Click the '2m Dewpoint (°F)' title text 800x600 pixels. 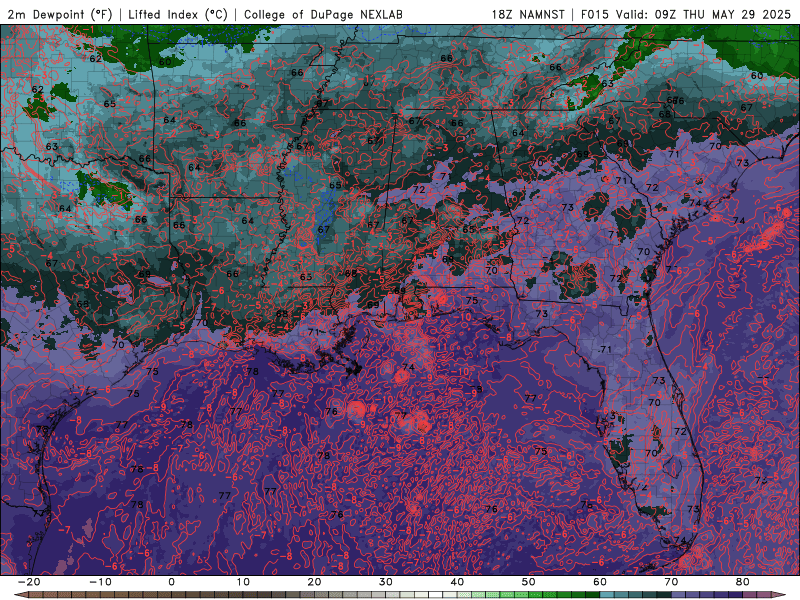[x=60, y=14]
